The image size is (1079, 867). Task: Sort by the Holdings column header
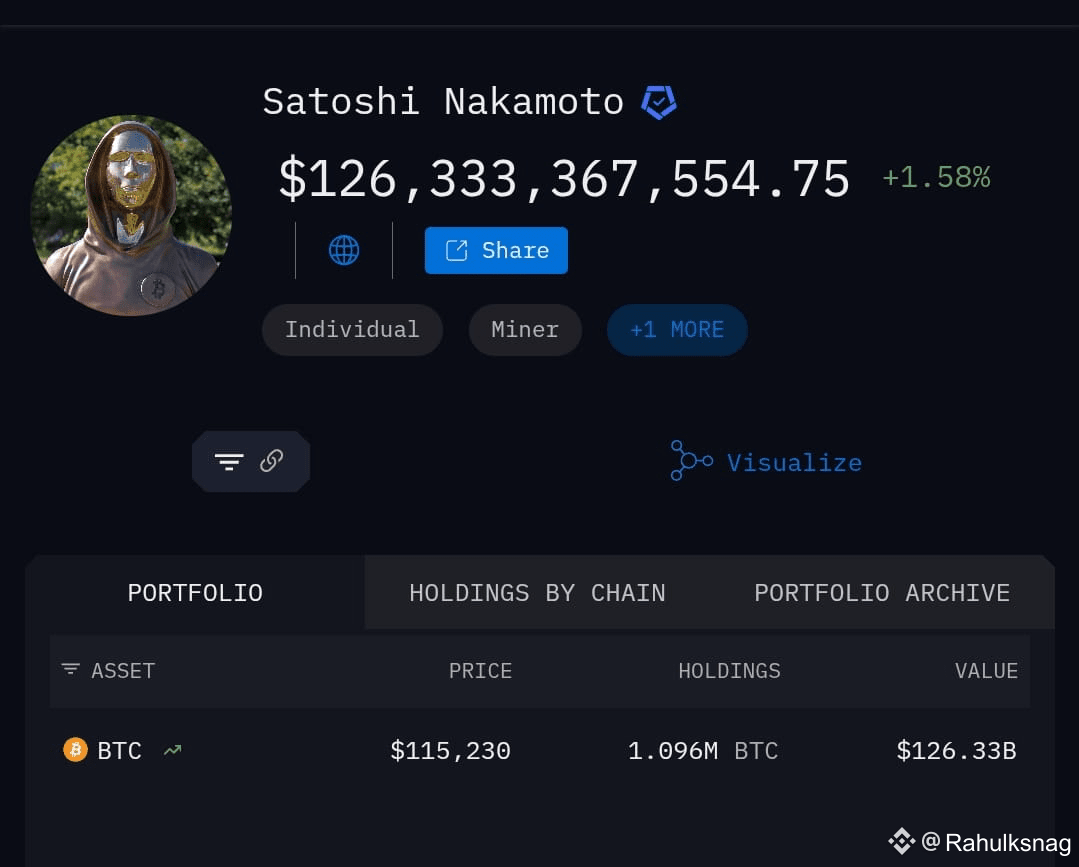729,670
